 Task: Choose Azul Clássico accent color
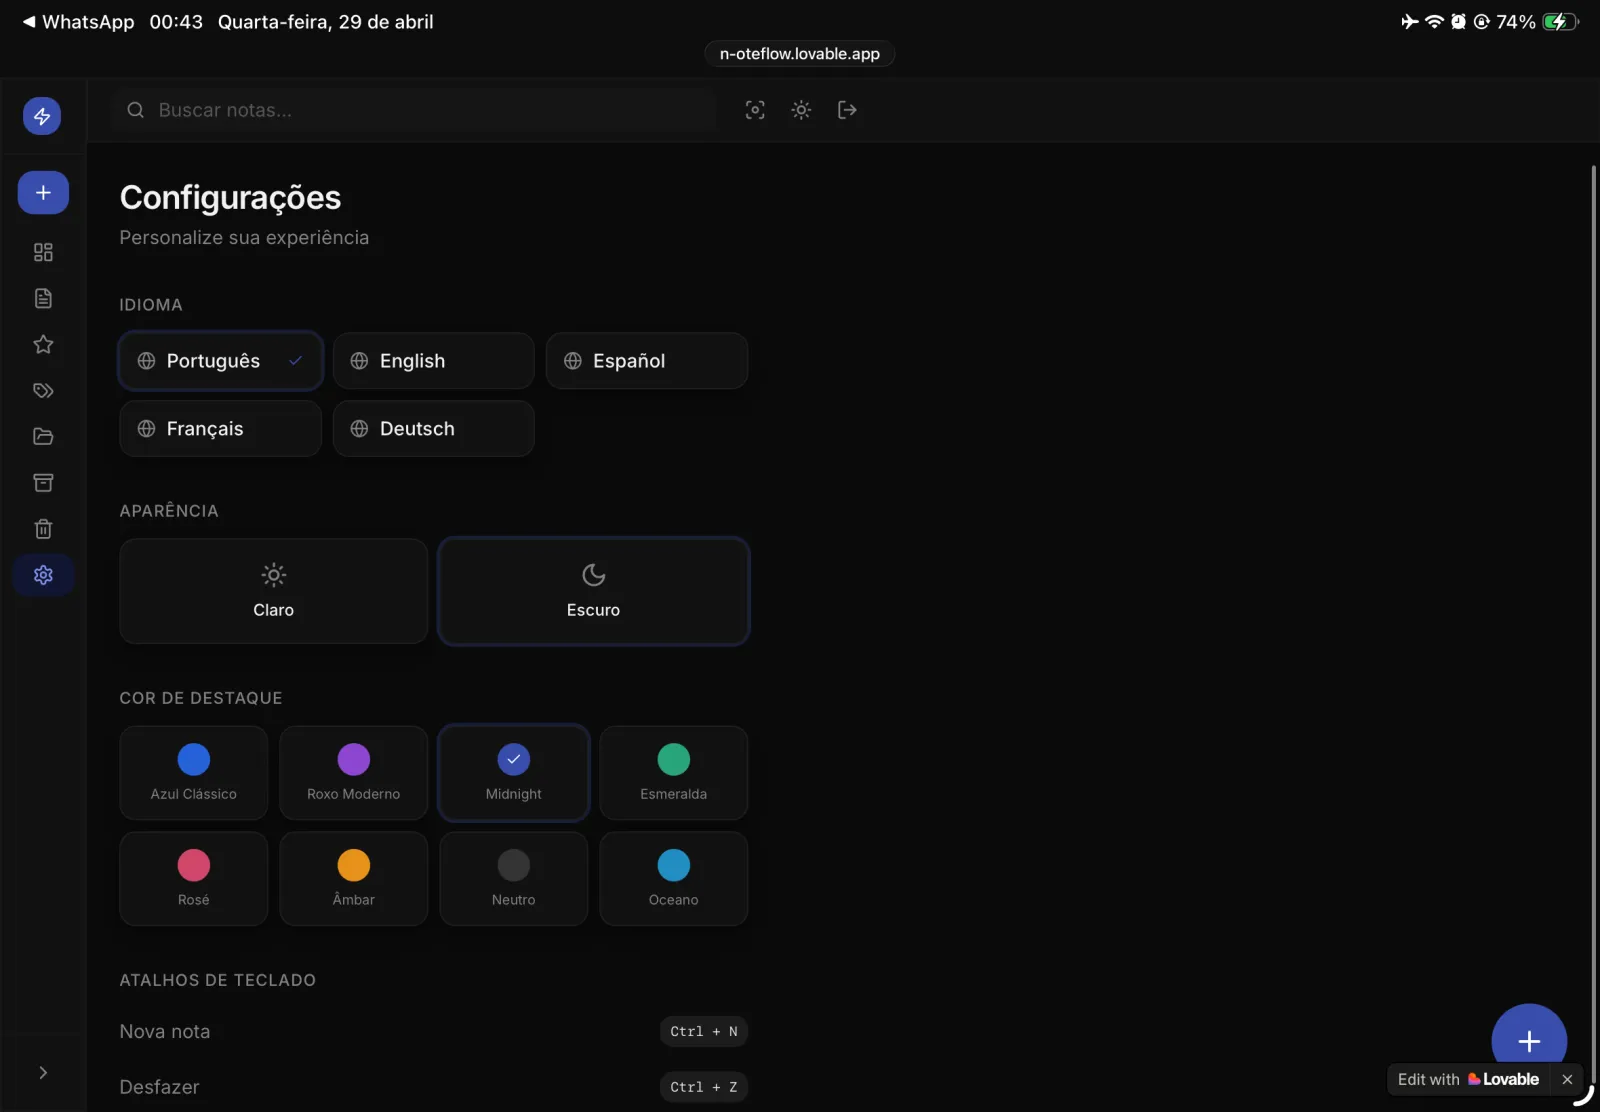(x=194, y=773)
